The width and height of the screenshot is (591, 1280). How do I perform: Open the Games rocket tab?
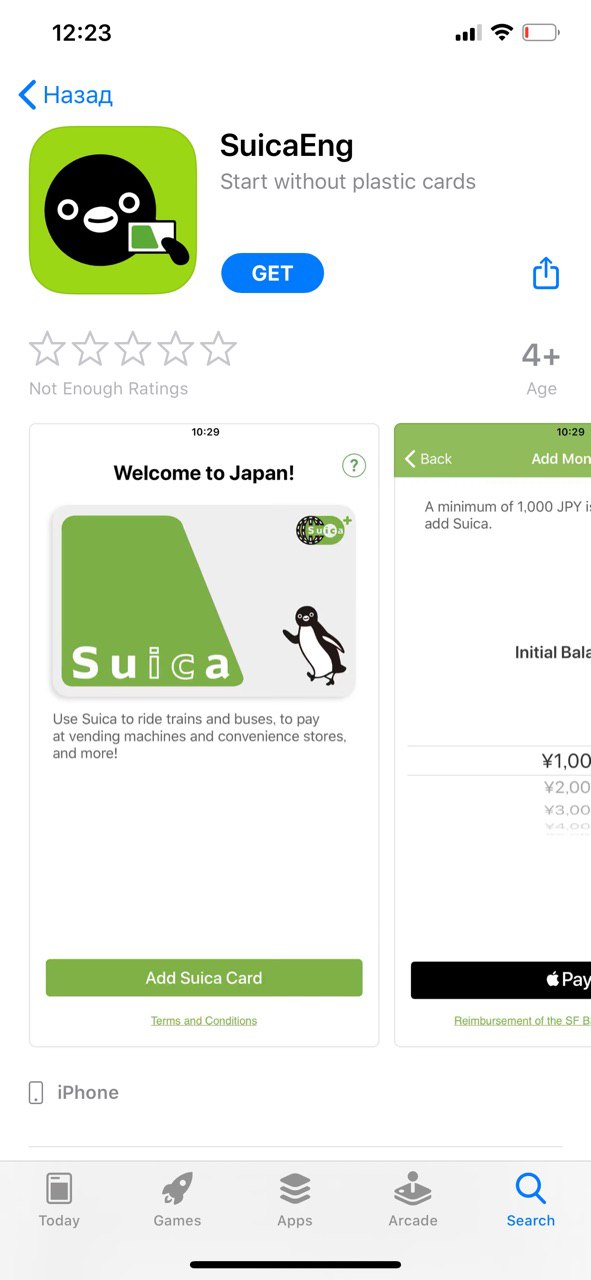177,1200
